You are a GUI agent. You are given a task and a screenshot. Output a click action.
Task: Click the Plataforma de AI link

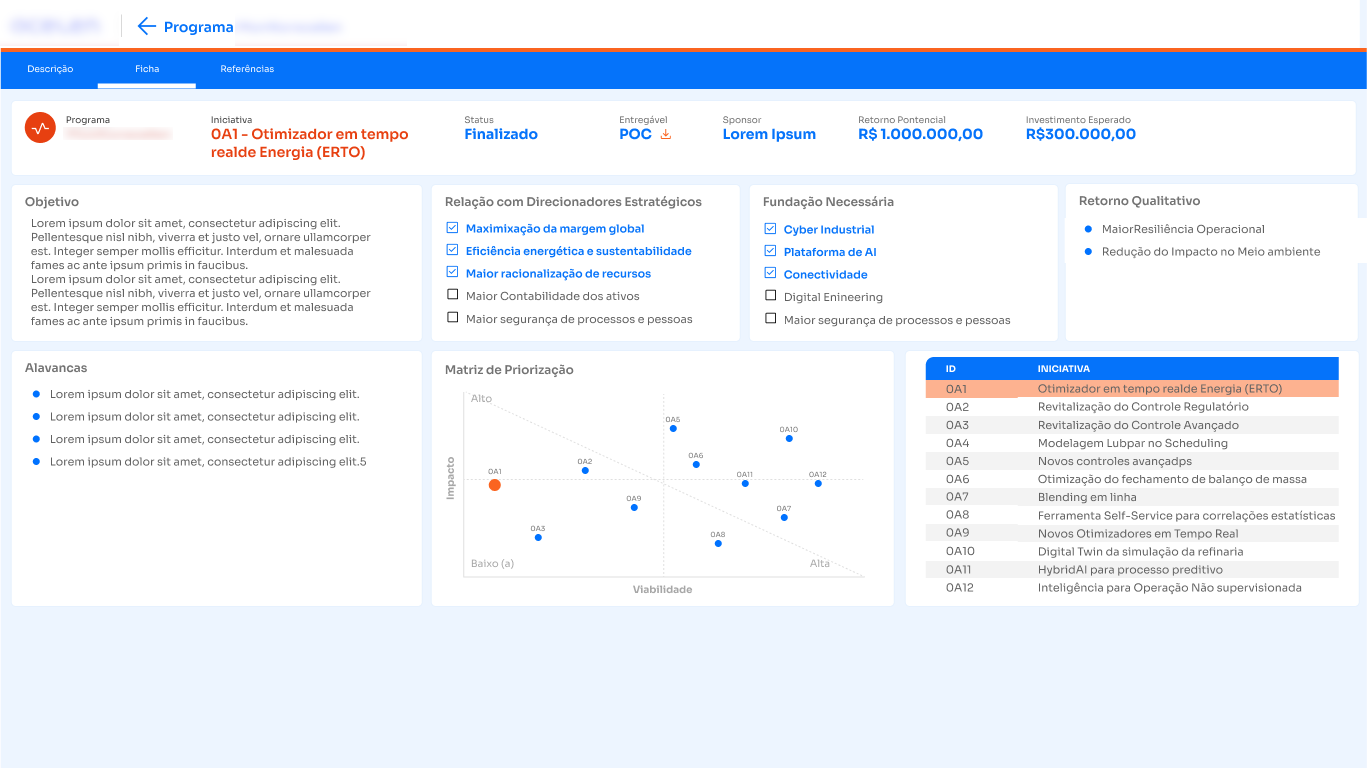click(830, 251)
